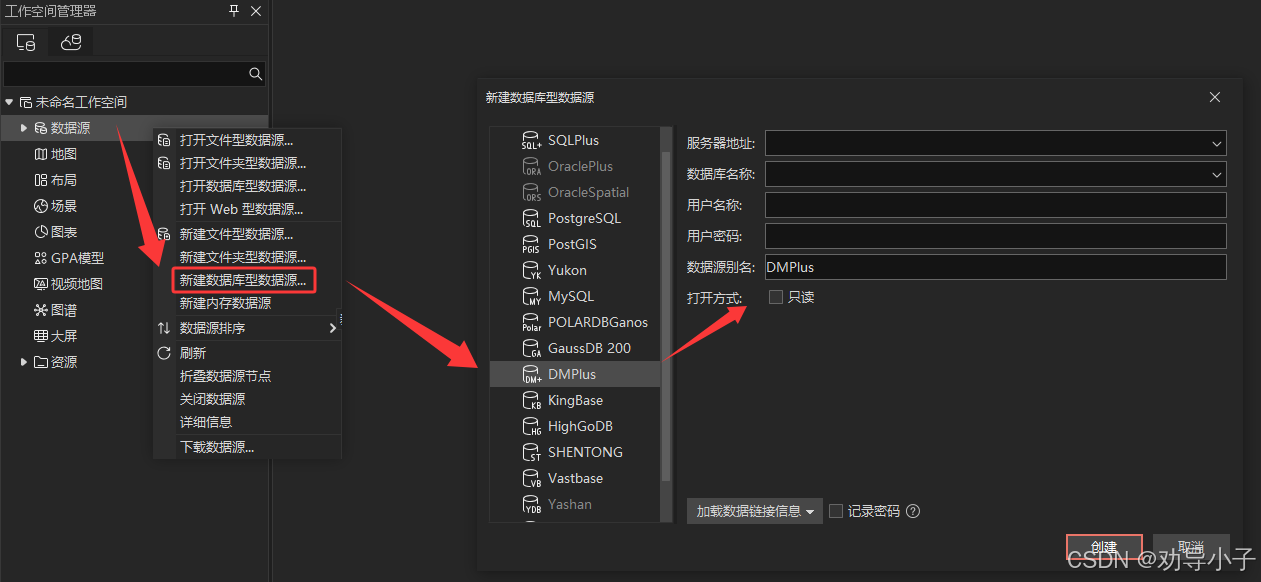Click the search magnifier icon in workspace manager
This screenshot has width=1261, height=582.
[x=256, y=74]
